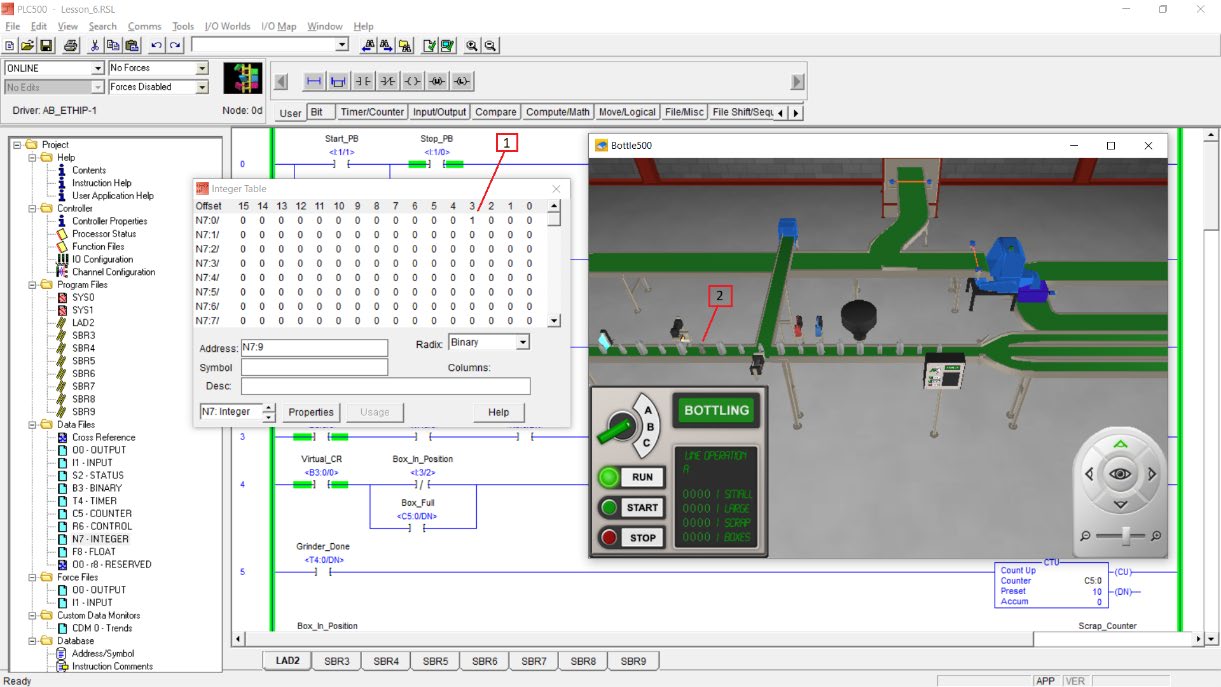Collapse the Project tree root node
Viewport: 1221px width, 687px height.
(17, 145)
